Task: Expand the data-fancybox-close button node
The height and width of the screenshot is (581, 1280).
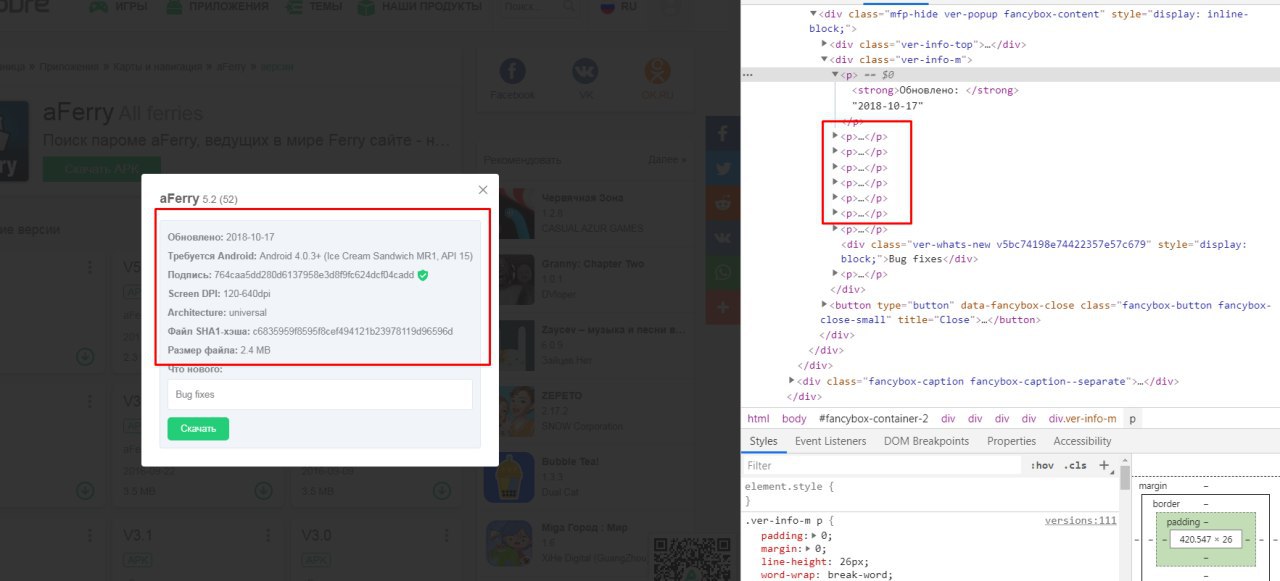Action: [824, 304]
